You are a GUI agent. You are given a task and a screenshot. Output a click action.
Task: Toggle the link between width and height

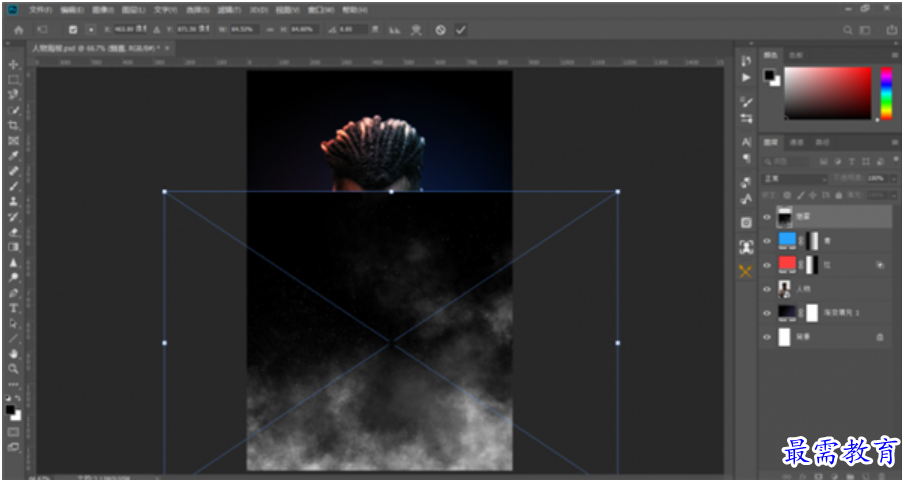click(269, 30)
